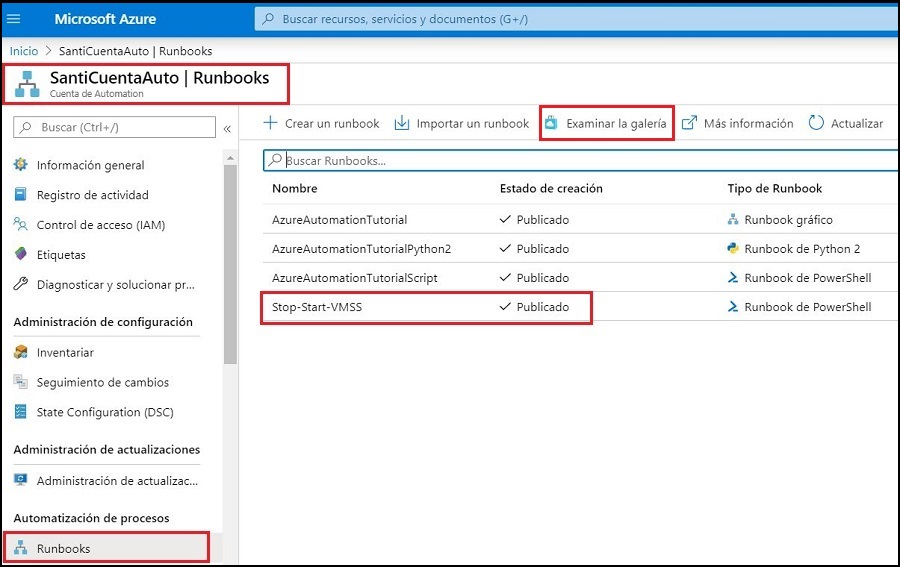This screenshot has height=567, width=900.
Task: Click PowerShell icon in AzureAutomationTutorialScript row
Action: click(733, 278)
